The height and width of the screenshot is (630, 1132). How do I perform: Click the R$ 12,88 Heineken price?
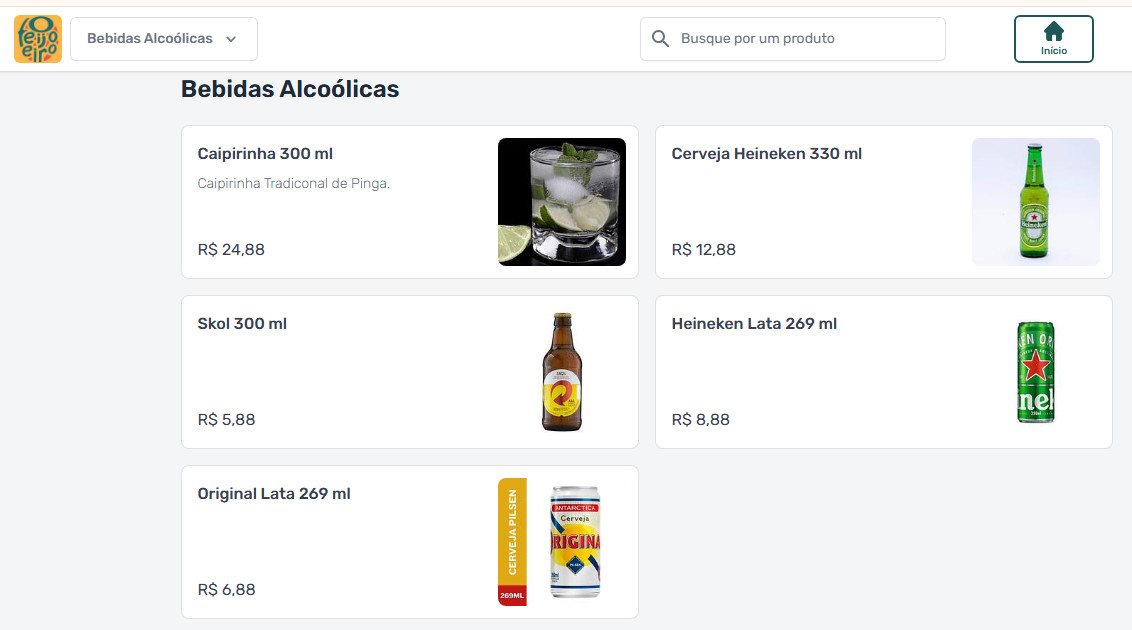click(703, 250)
